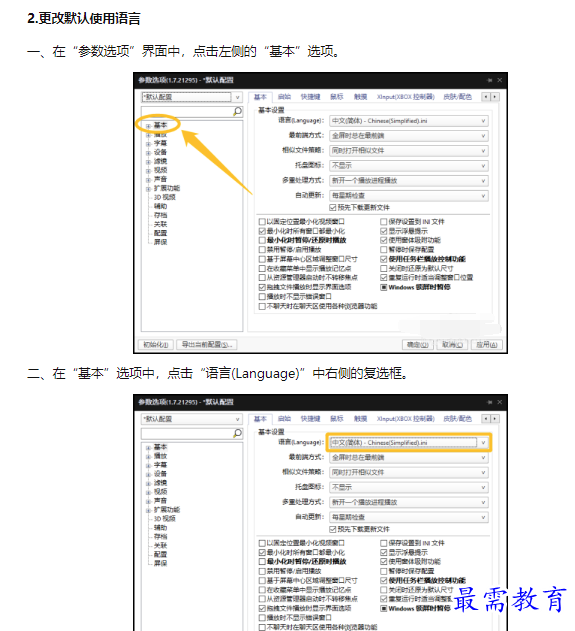
Task: Open 托盘图标 dropdown in step-one dialog
Action: [x=409, y=165]
